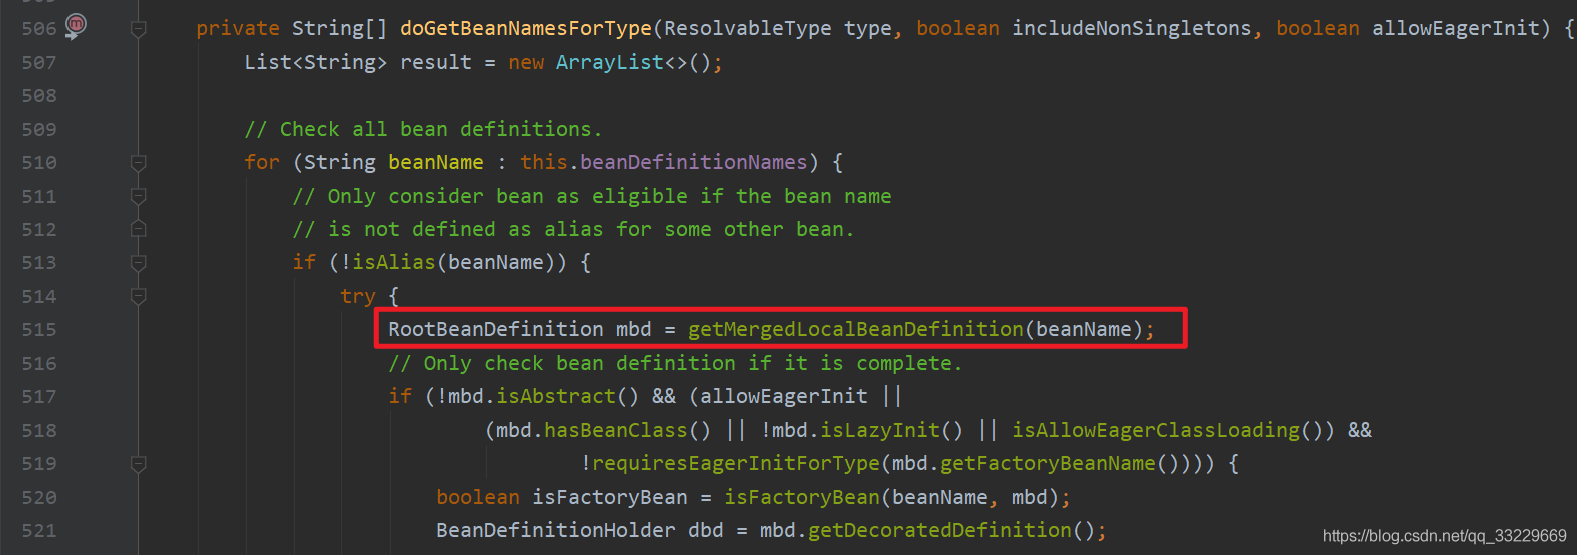Screen dimensions: 1577x555
Task: Click the requiresEagerInitForType method call
Action: (736, 463)
